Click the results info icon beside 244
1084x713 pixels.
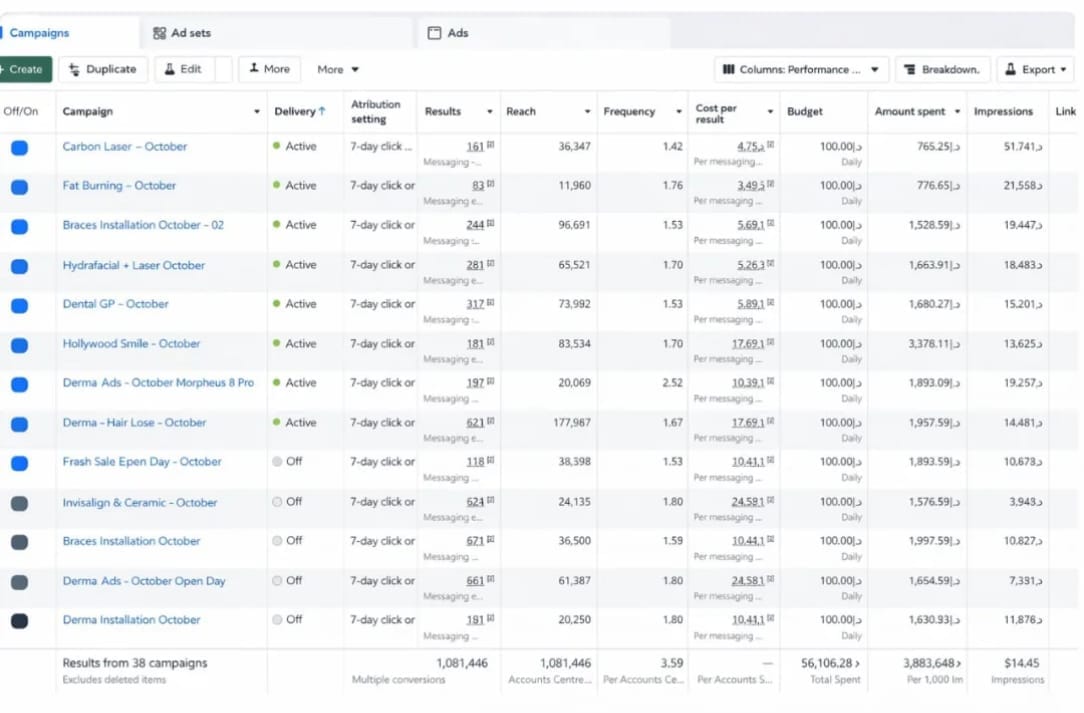[x=491, y=224]
